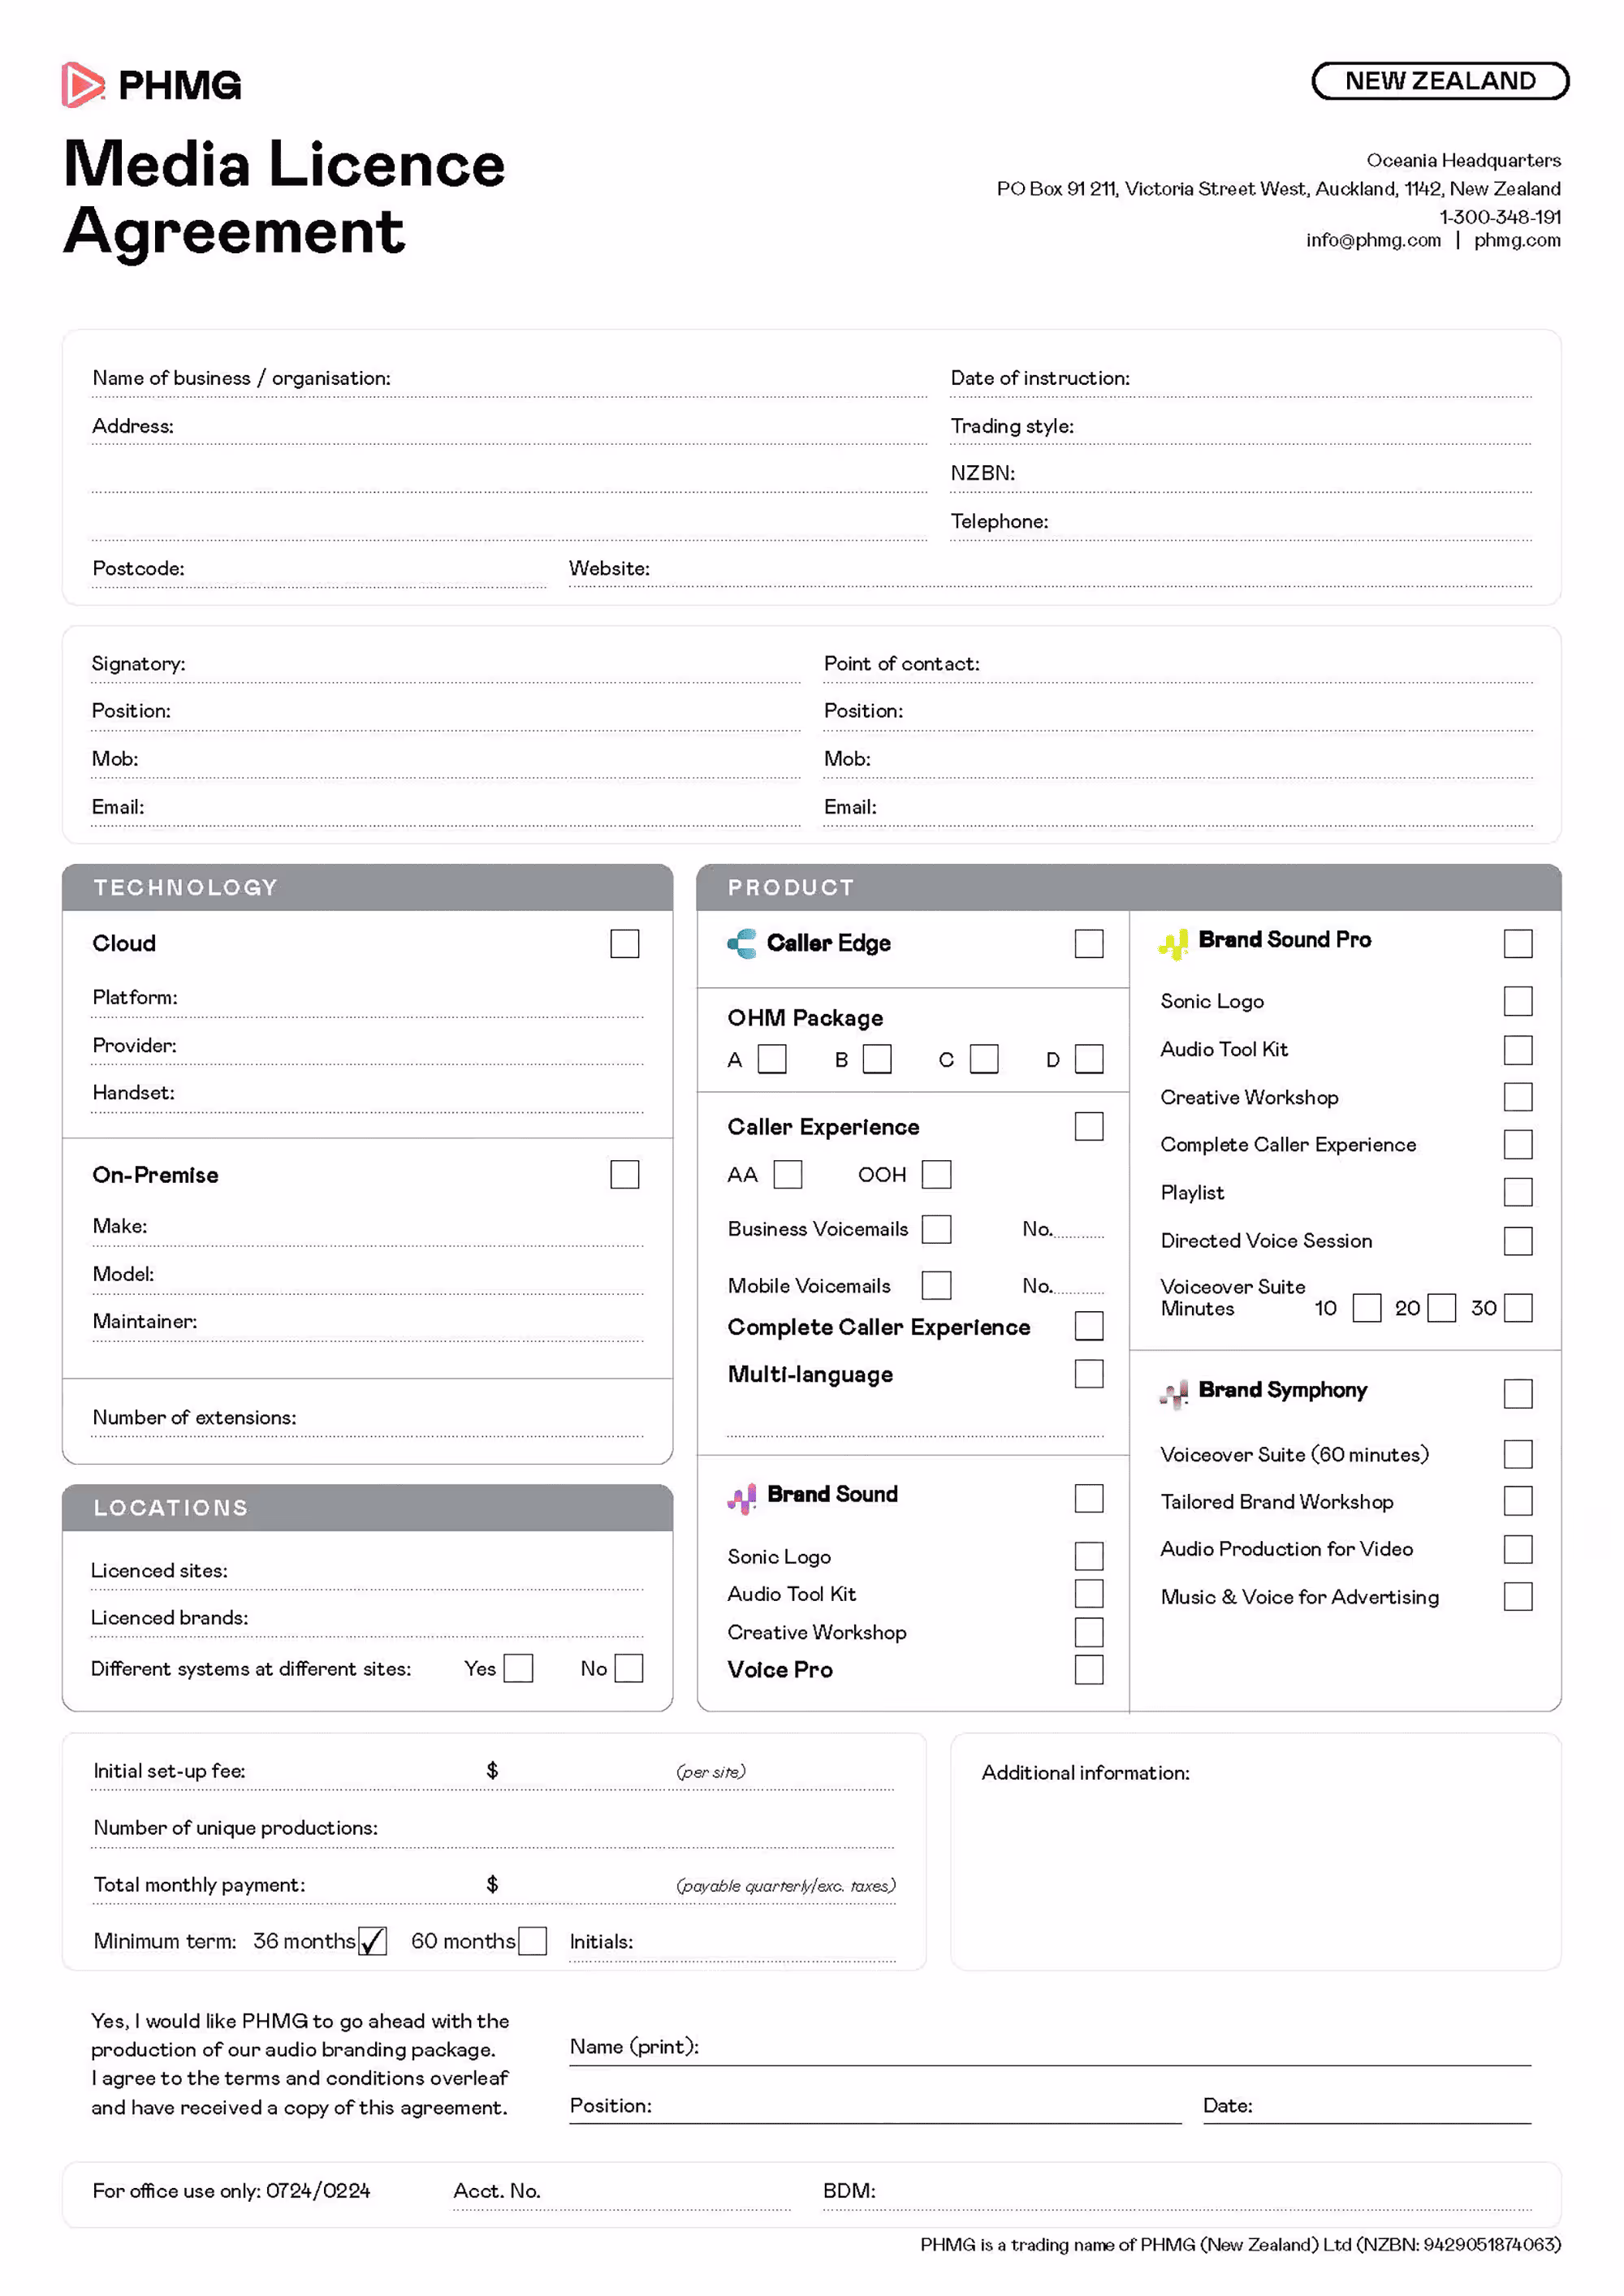Image resolution: width=1624 pixels, height=2296 pixels.
Task: Click the info@phmg.com email link
Action: tap(1373, 240)
